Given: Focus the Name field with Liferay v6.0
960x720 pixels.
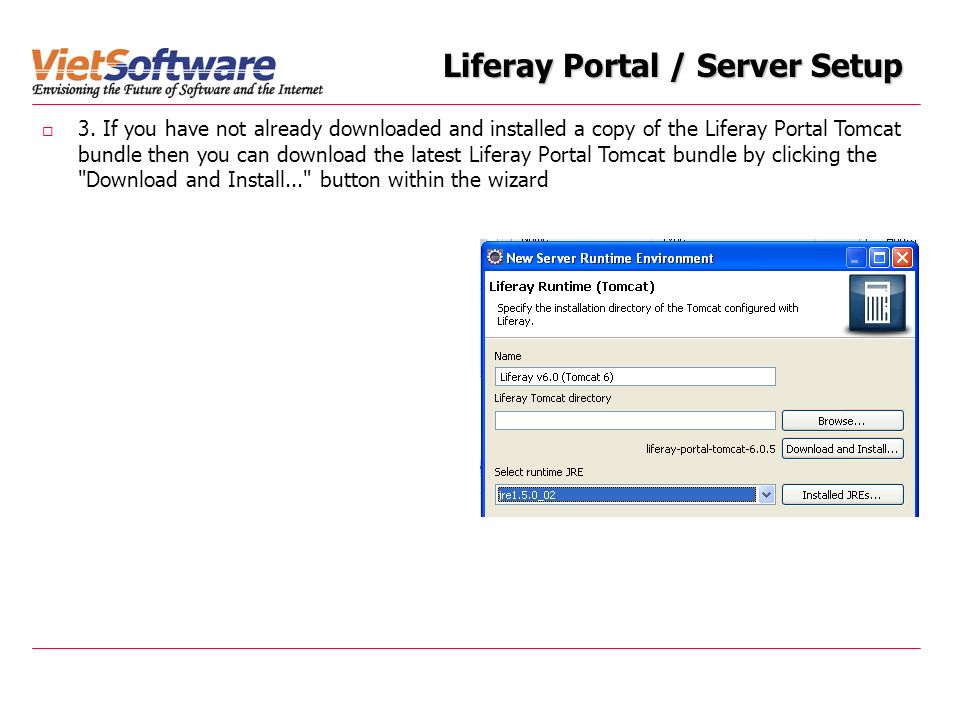Looking at the screenshot, I should click(x=635, y=377).
